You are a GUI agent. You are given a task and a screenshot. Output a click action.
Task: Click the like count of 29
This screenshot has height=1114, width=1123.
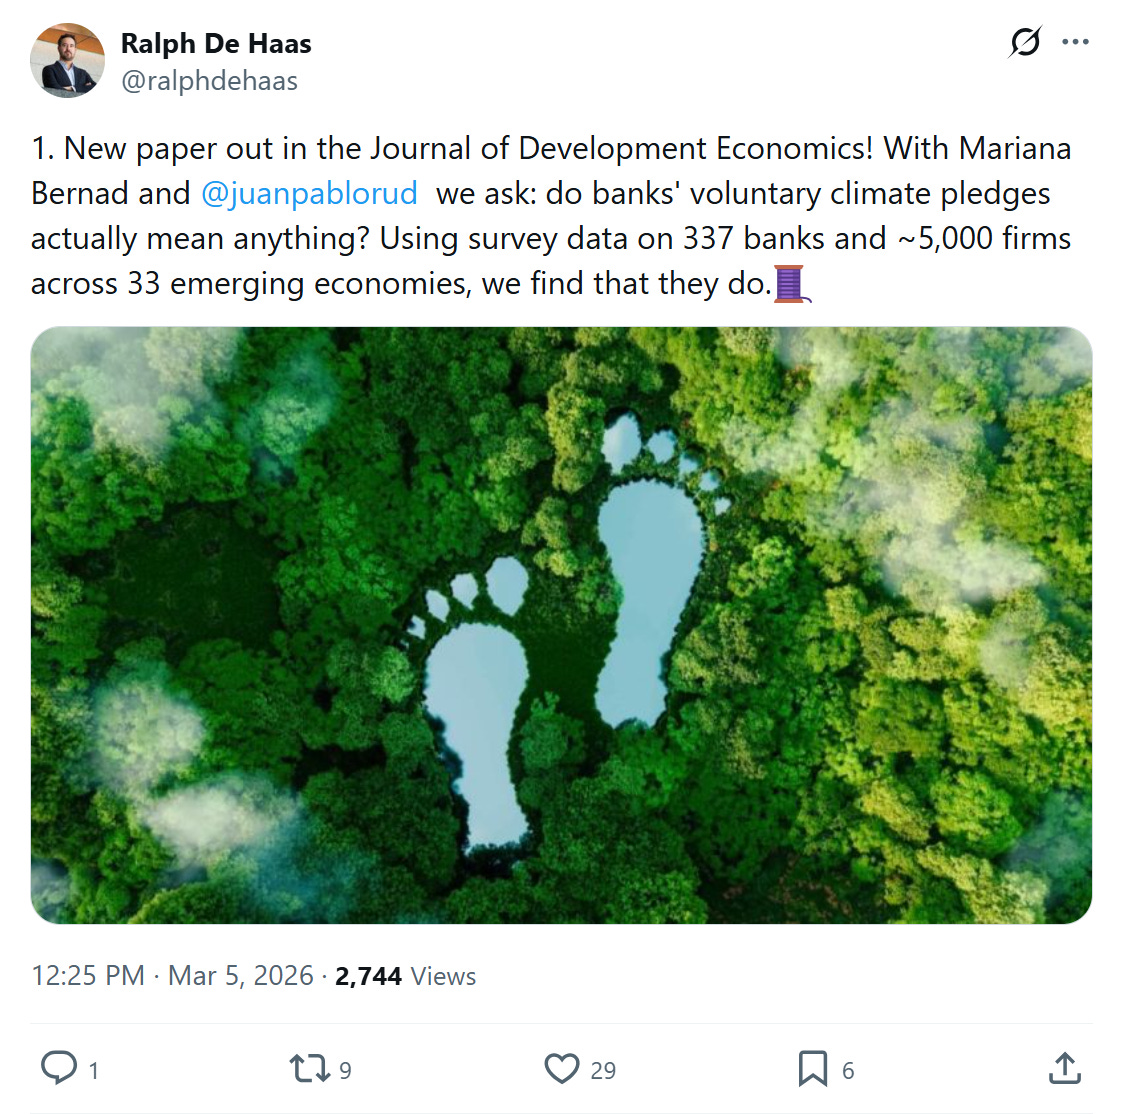[603, 1071]
